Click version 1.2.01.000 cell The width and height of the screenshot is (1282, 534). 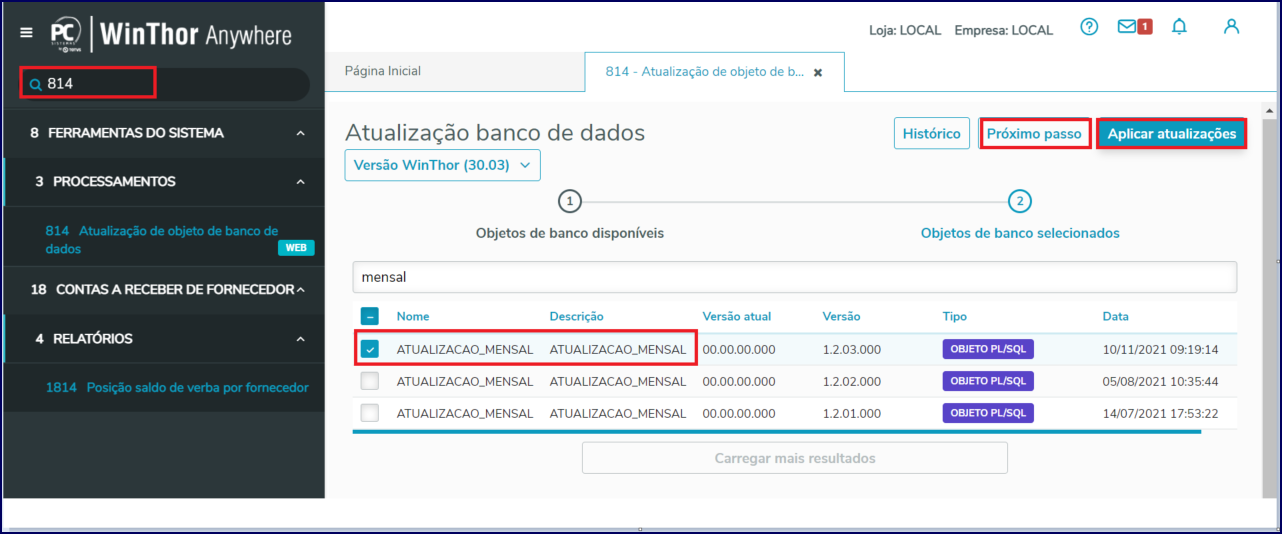(851, 414)
